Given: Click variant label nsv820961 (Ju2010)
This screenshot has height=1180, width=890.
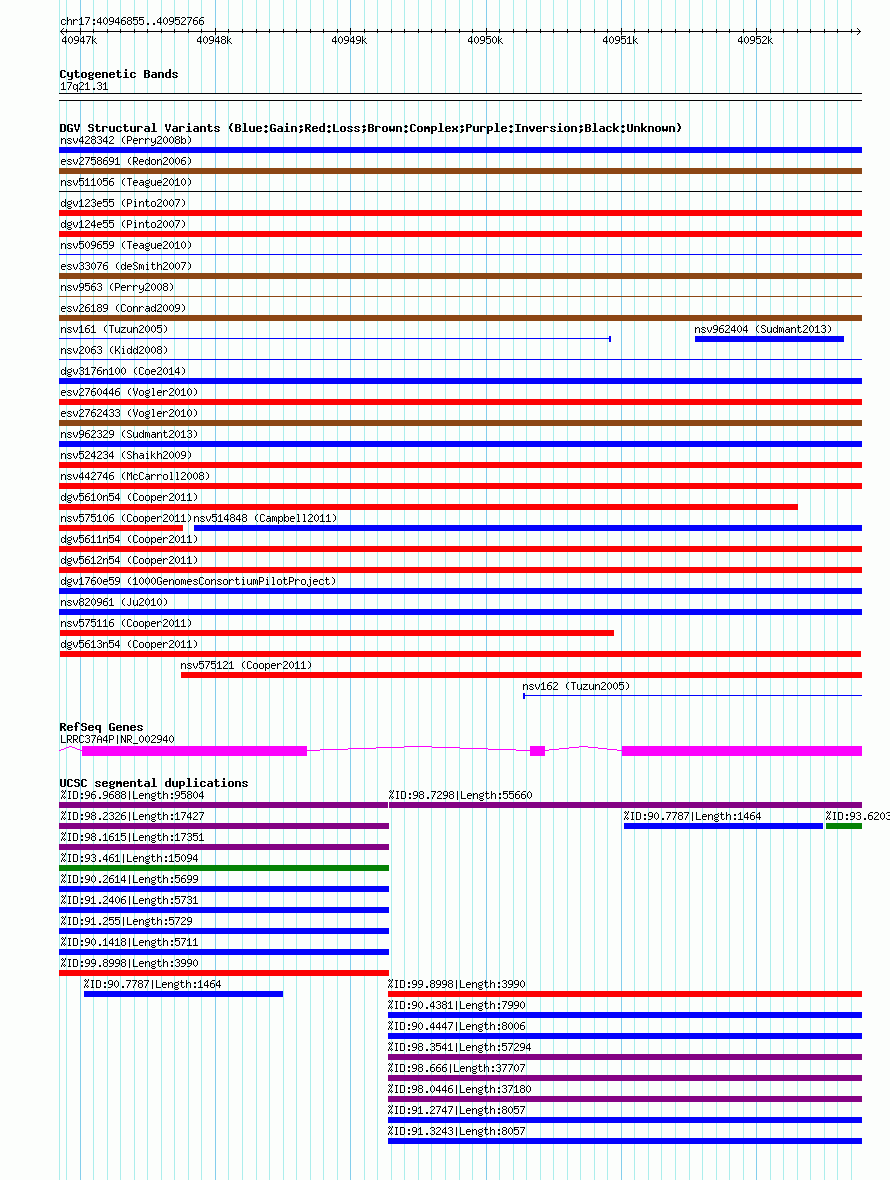Looking at the screenshot, I should 114,604.
